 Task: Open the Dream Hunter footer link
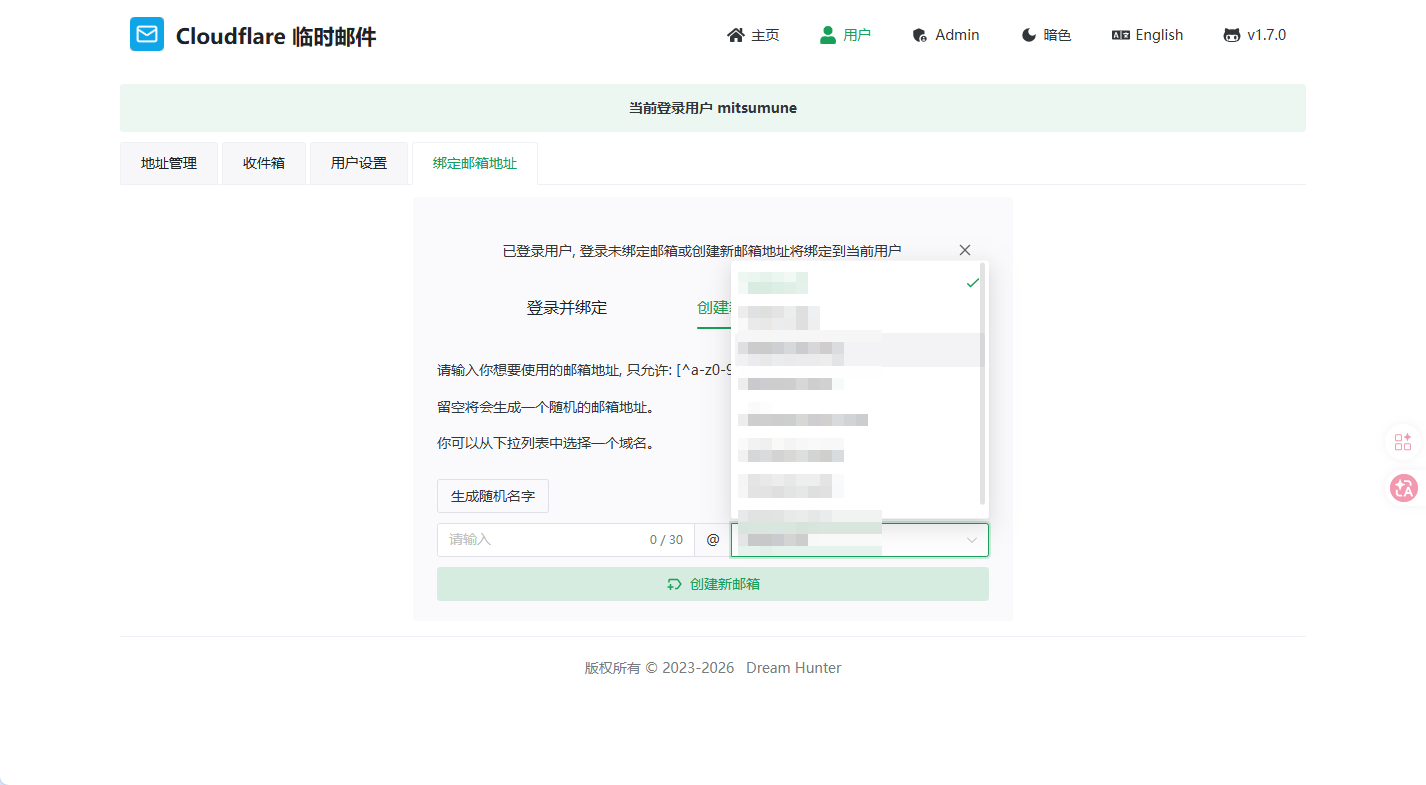[794, 668]
